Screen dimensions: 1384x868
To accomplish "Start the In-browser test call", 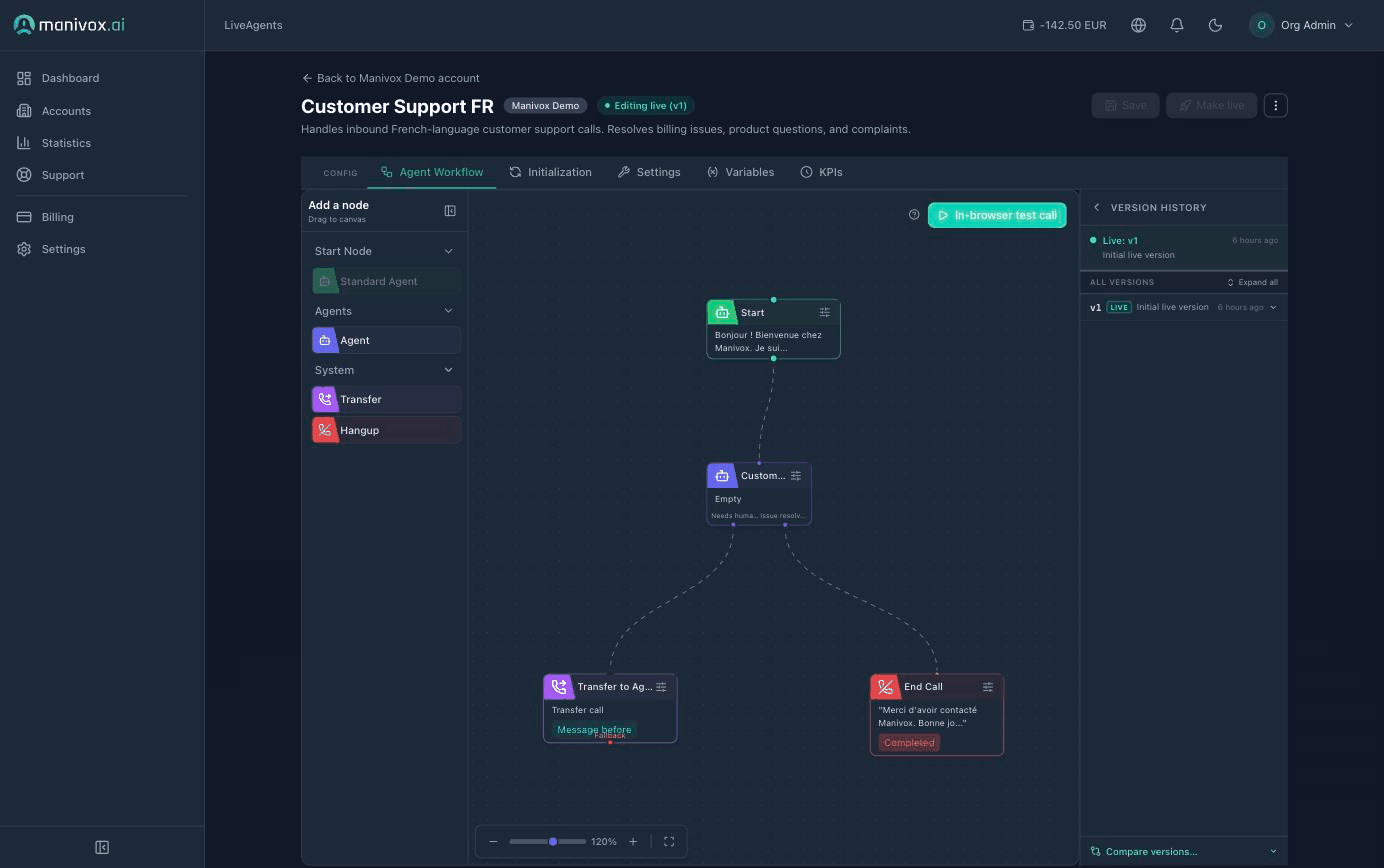I will 997,215.
